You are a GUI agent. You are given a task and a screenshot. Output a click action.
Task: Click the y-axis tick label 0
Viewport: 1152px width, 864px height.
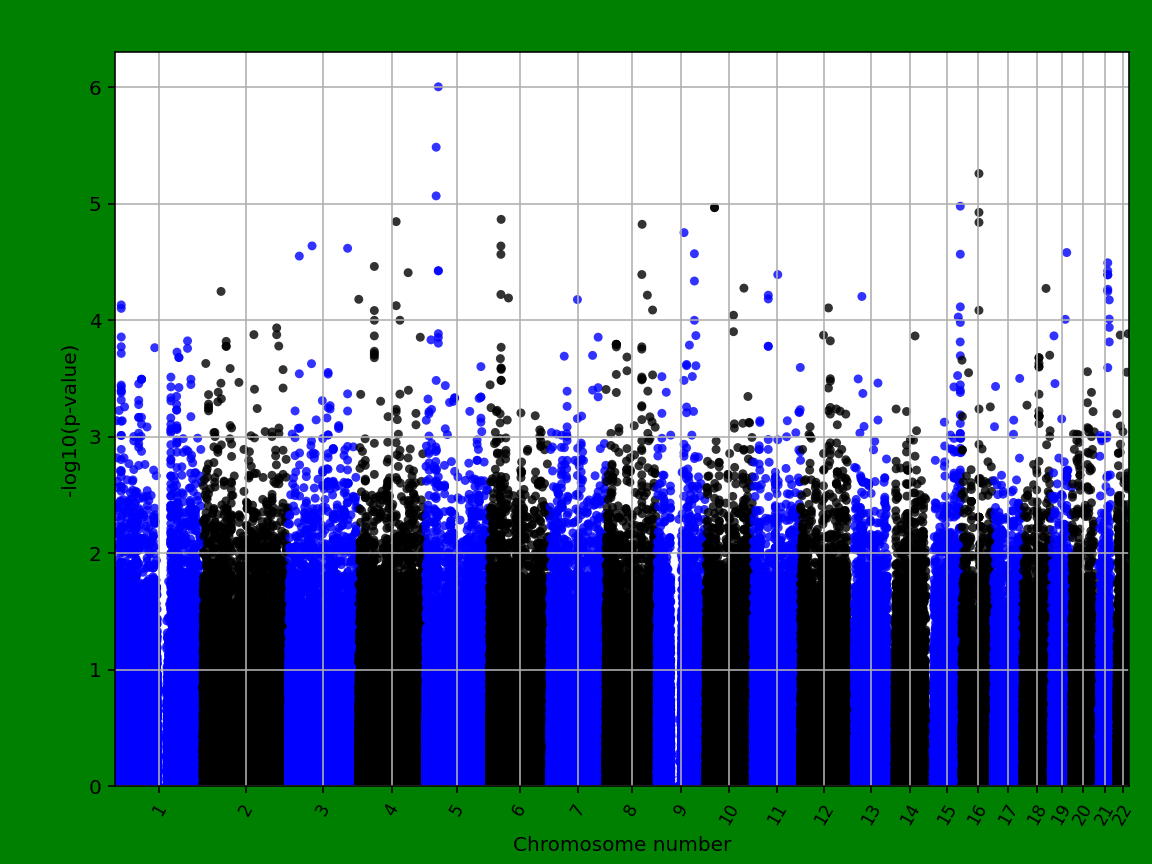click(94, 785)
